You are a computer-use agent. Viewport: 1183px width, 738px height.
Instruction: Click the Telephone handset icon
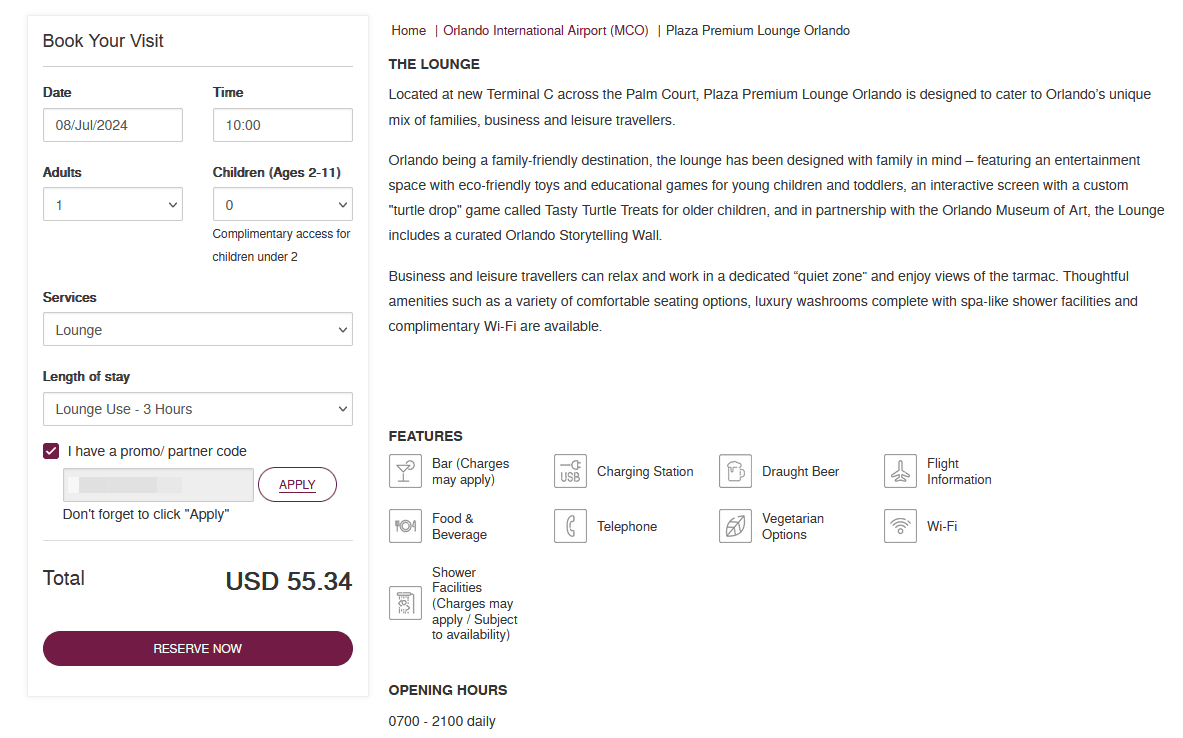[570, 526]
